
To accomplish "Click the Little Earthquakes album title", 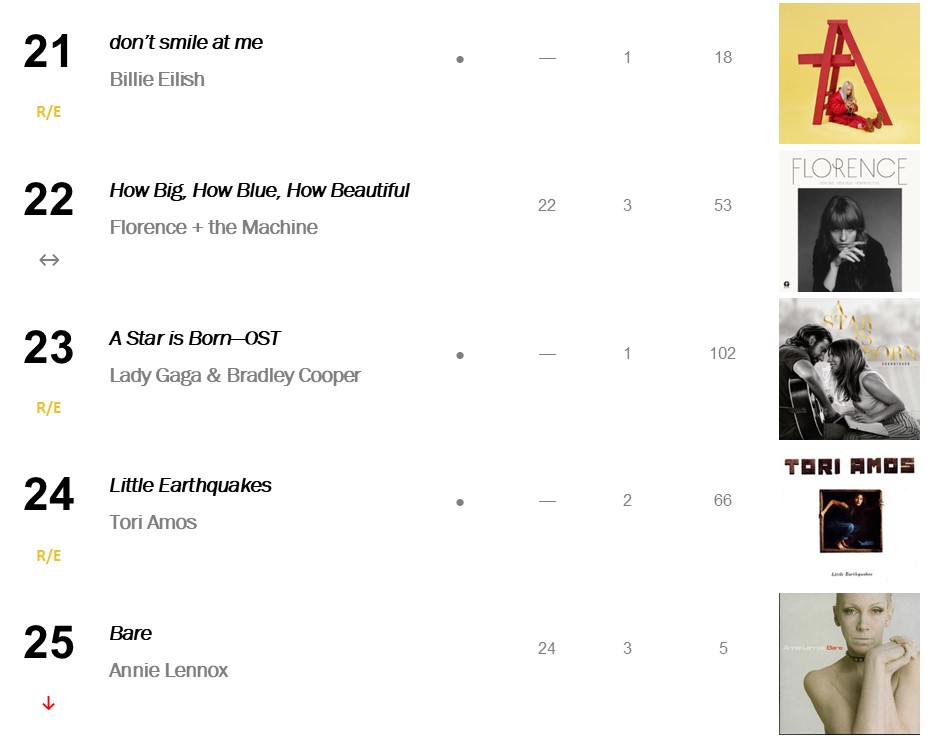I will [190, 486].
